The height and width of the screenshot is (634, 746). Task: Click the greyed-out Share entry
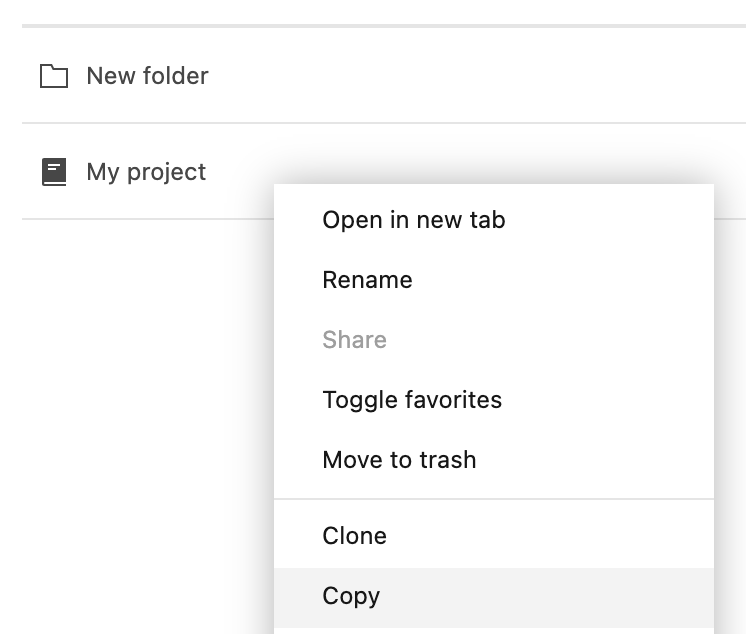click(354, 340)
